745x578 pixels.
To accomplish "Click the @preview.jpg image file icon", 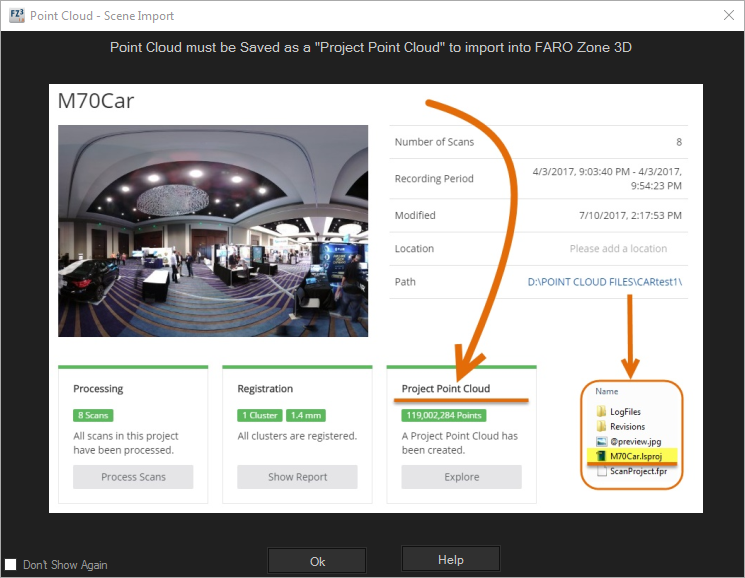I will 602,441.
